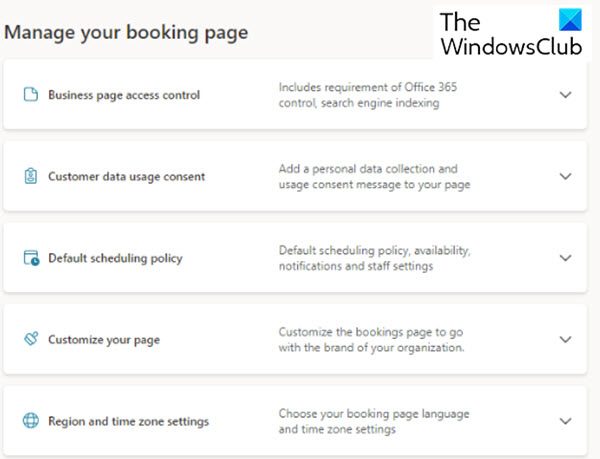Click the Default scheduling policy calendar icon
Image resolution: width=600 pixels, height=459 pixels.
(x=30, y=258)
